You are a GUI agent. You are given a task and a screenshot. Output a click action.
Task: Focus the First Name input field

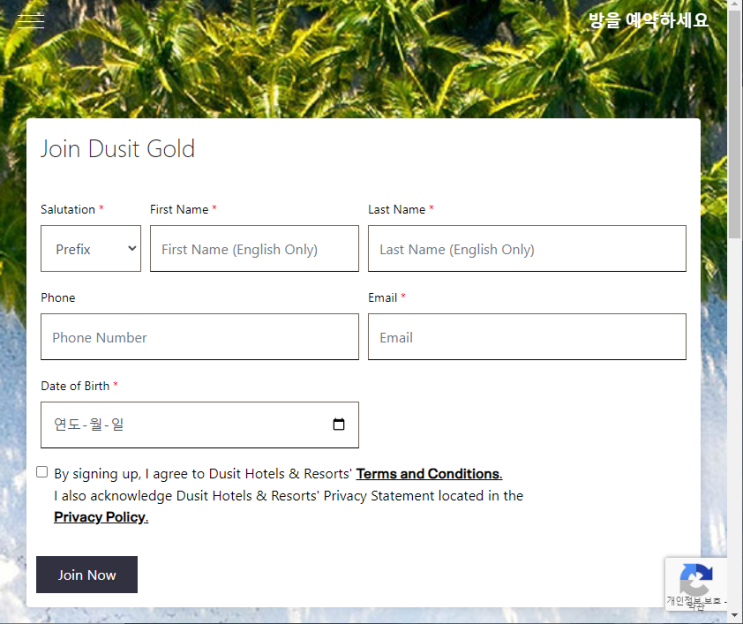254,248
